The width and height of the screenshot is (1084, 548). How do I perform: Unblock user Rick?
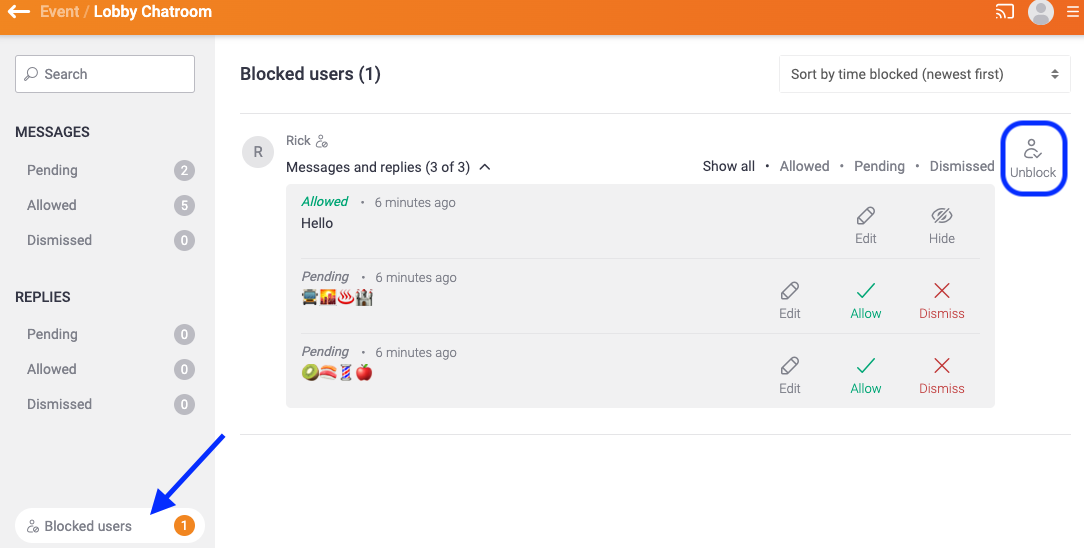pos(1033,158)
